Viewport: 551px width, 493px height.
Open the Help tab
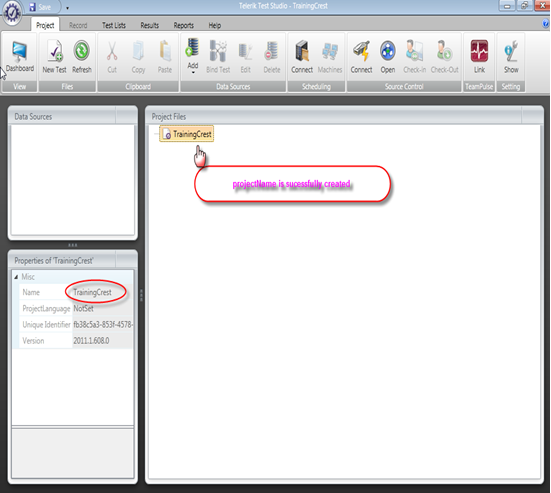click(x=215, y=25)
